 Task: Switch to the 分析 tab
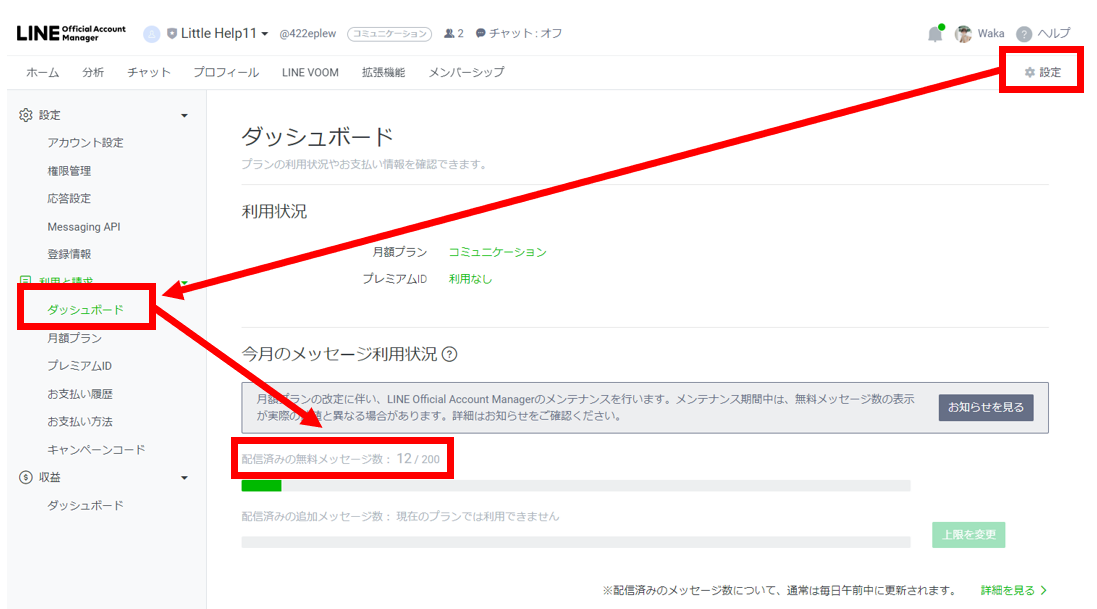coord(93,73)
